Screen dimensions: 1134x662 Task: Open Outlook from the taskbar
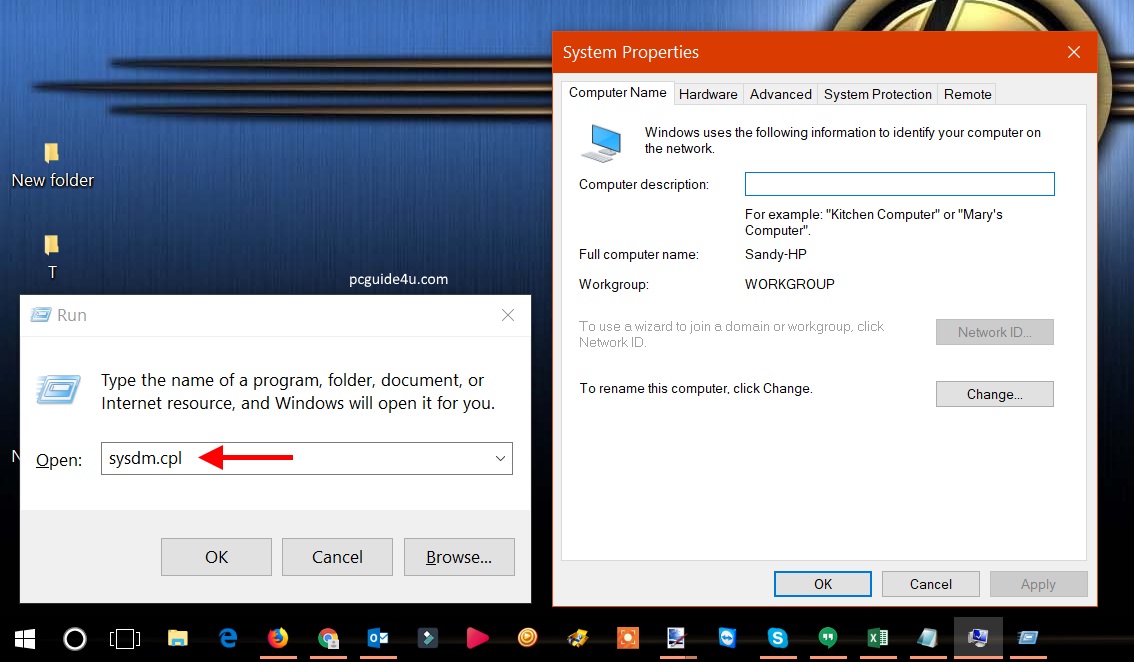(x=378, y=638)
